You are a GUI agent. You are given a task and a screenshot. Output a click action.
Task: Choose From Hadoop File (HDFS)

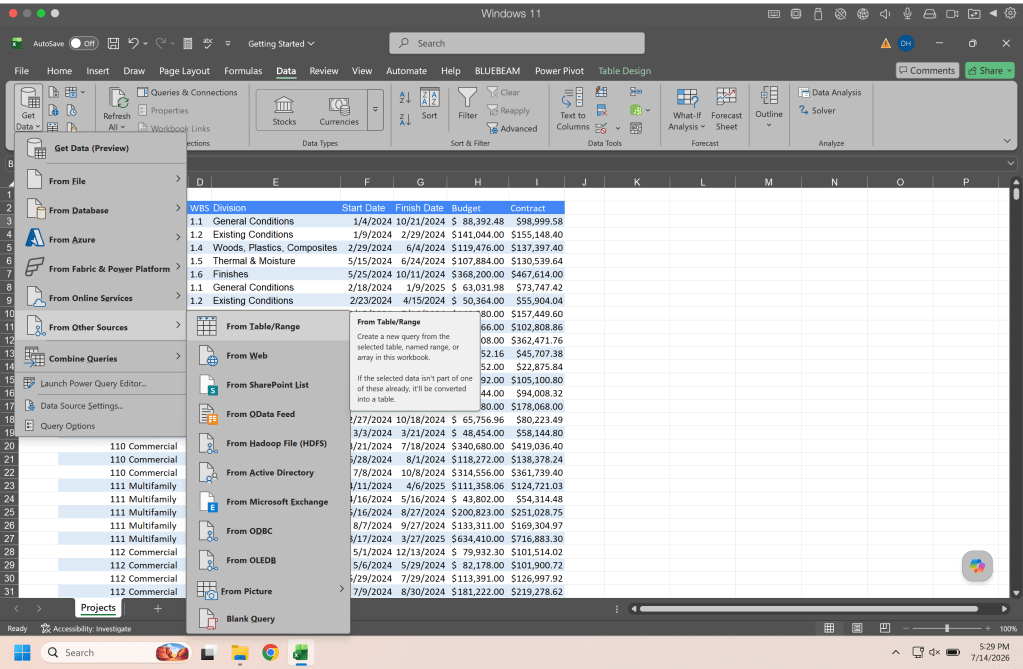click(268, 443)
